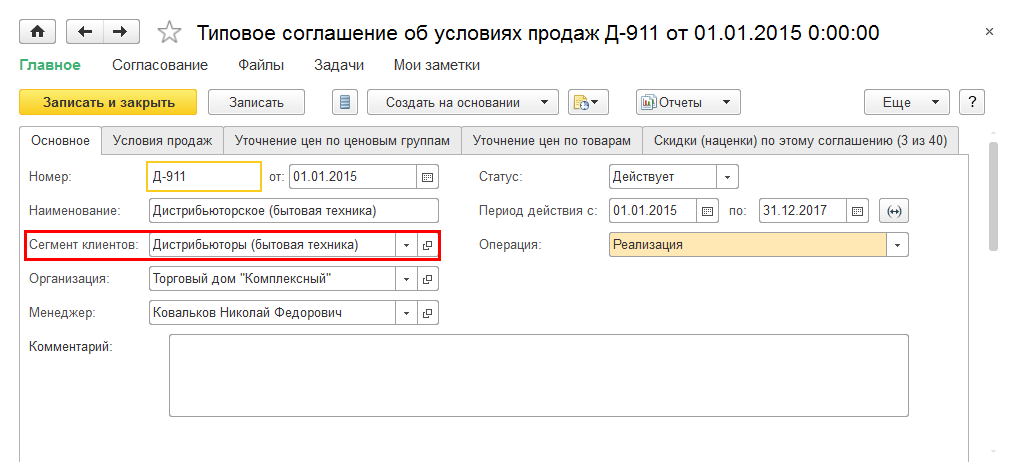Click the vertical scrollbar on the right
The image size is (1011, 471).
click(x=993, y=195)
